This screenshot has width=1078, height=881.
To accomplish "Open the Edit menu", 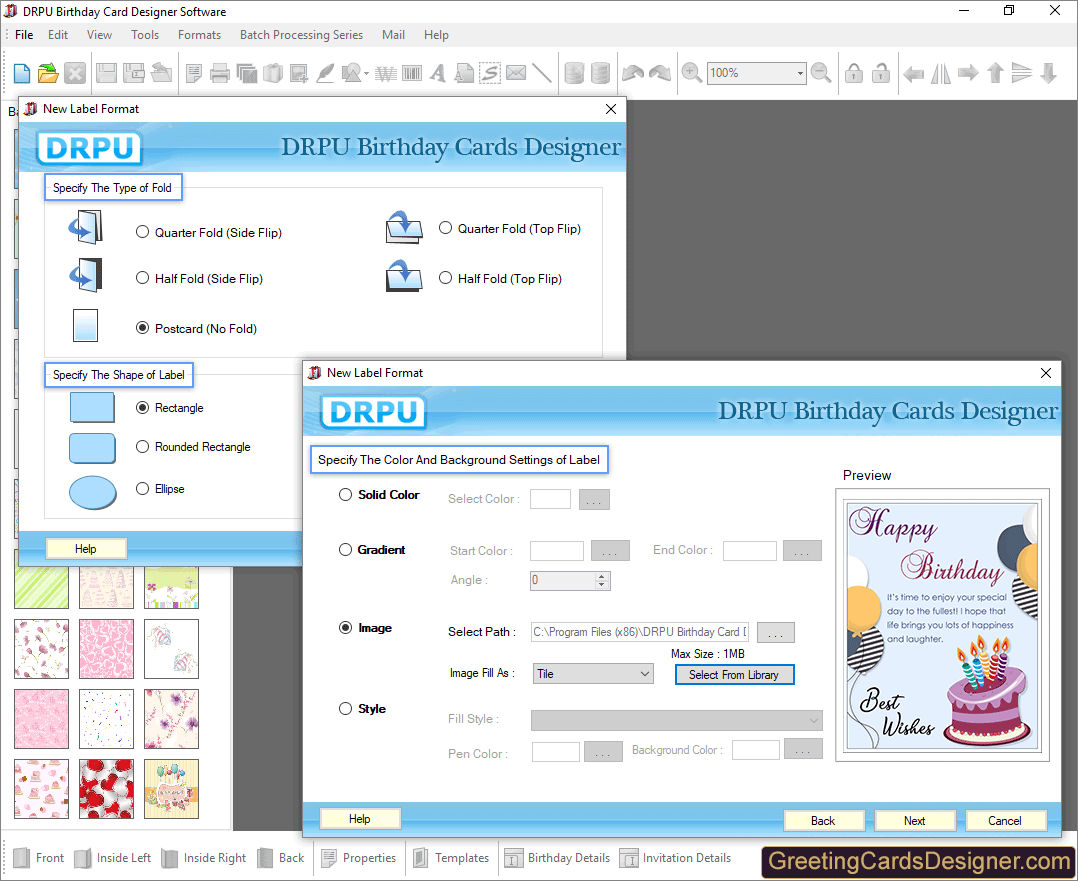I will tap(58, 34).
